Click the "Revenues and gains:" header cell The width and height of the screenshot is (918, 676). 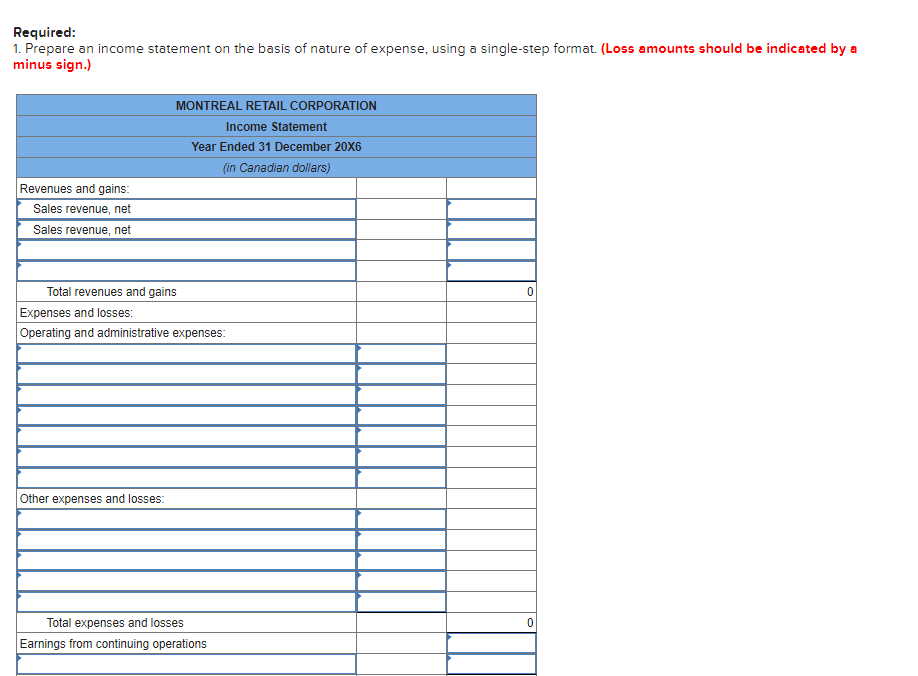tap(185, 188)
